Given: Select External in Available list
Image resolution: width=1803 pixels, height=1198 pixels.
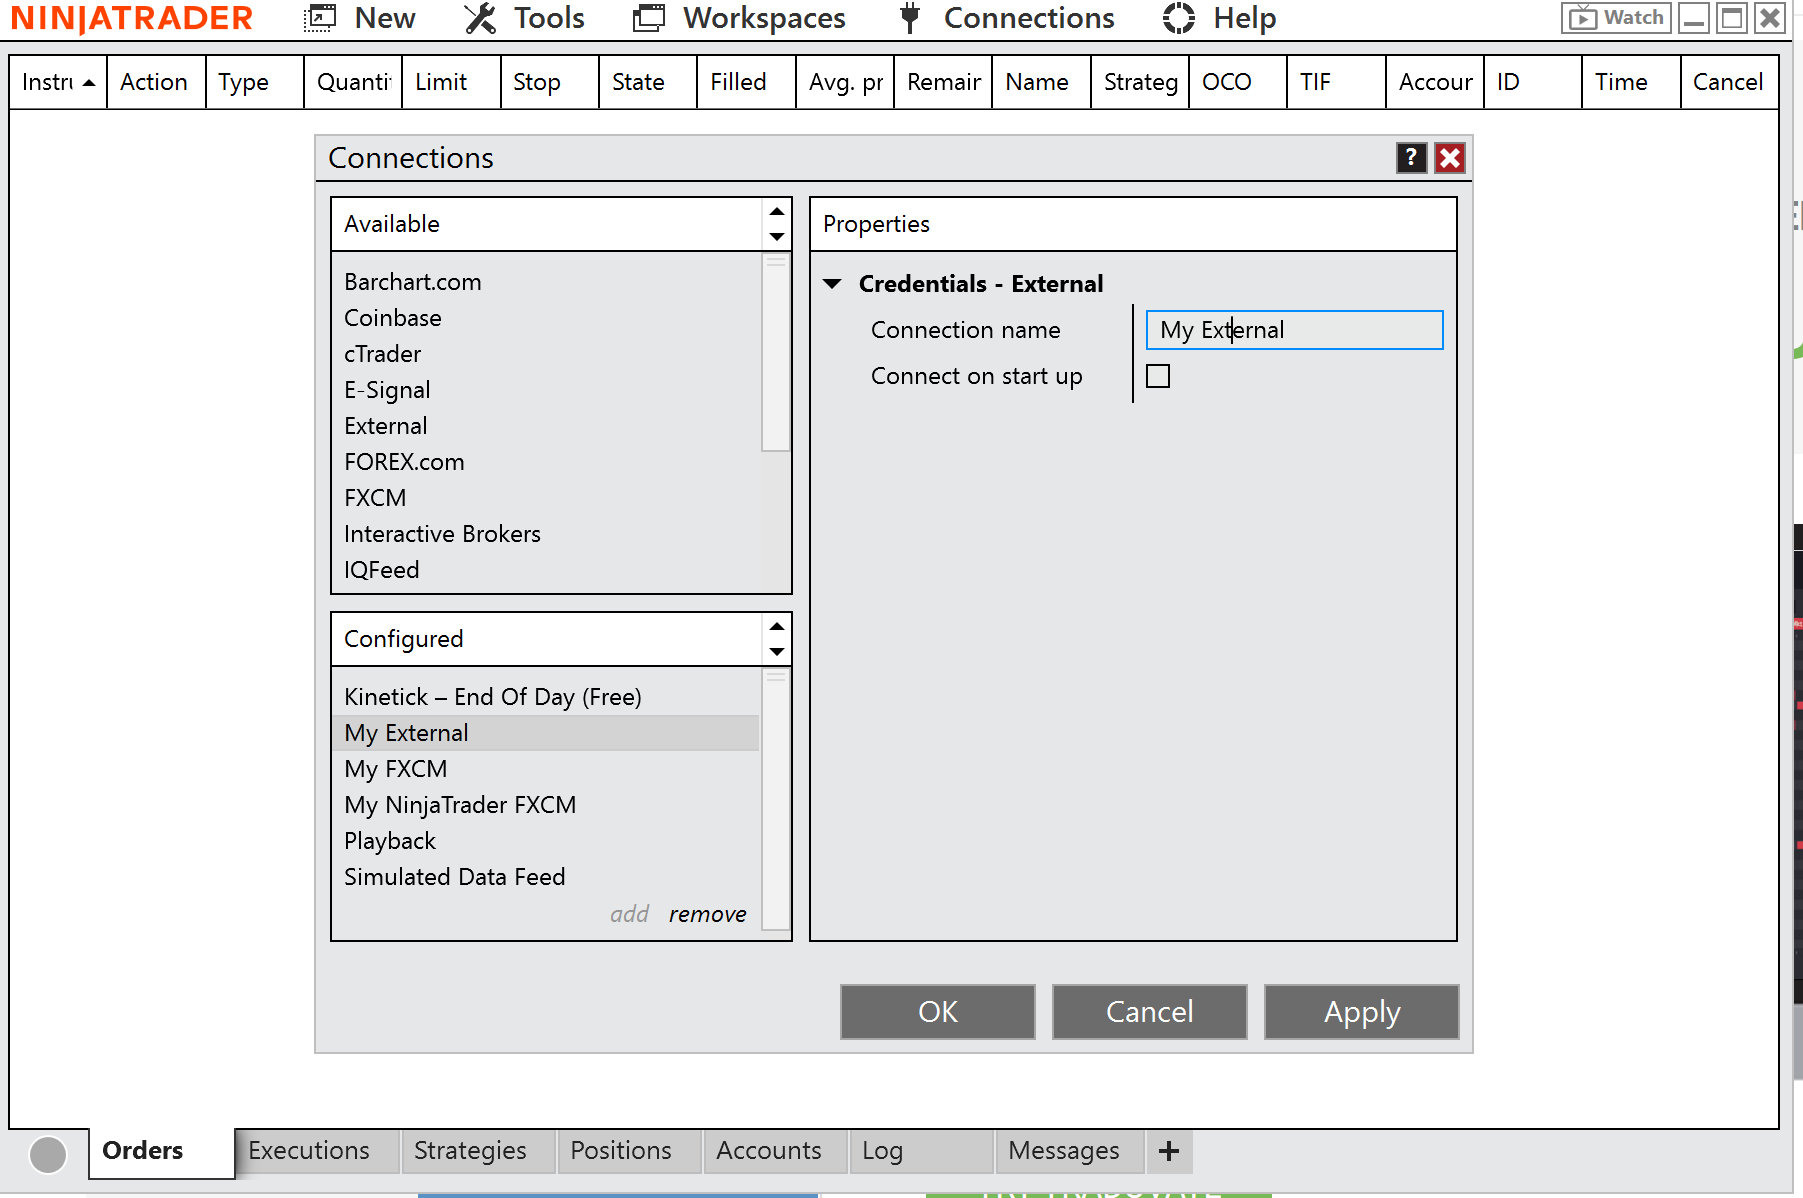Looking at the screenshot, I should click(x=386, y=426).
